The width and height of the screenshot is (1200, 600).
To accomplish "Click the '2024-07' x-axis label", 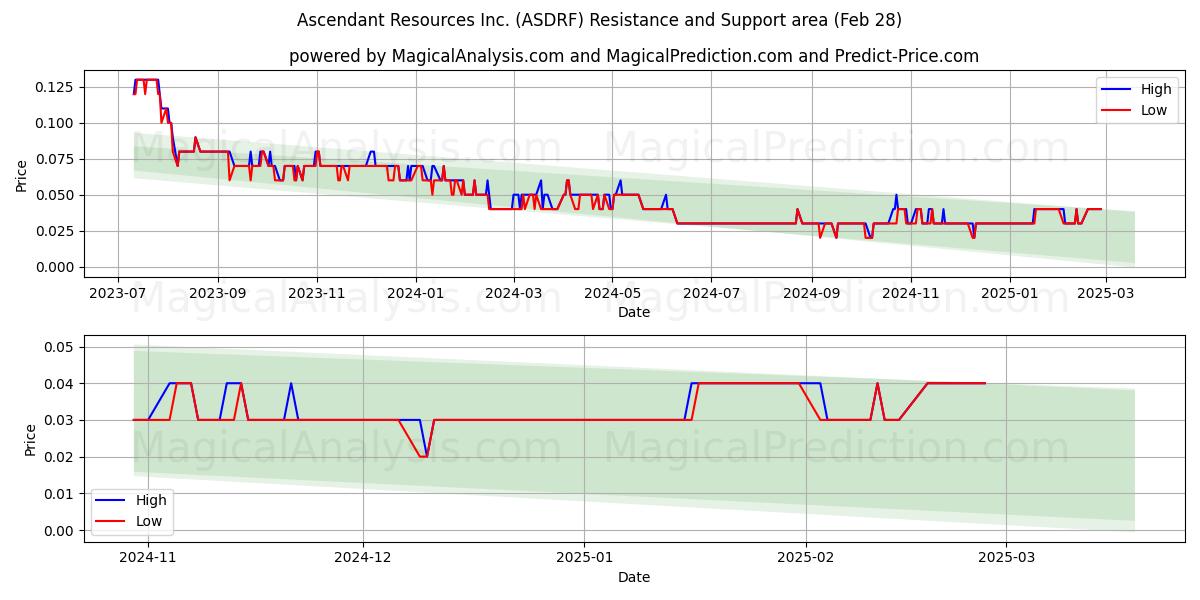I will (710, 294).
